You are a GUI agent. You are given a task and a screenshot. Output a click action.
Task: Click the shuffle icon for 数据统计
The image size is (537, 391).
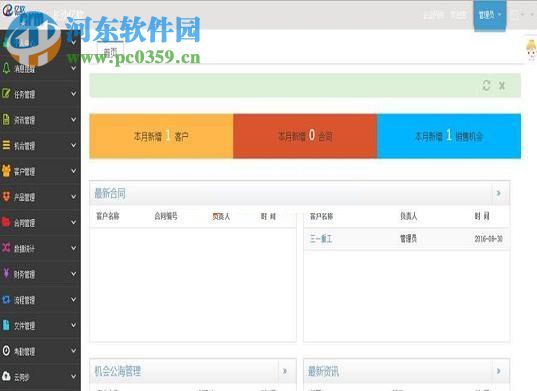coord(6,248)
